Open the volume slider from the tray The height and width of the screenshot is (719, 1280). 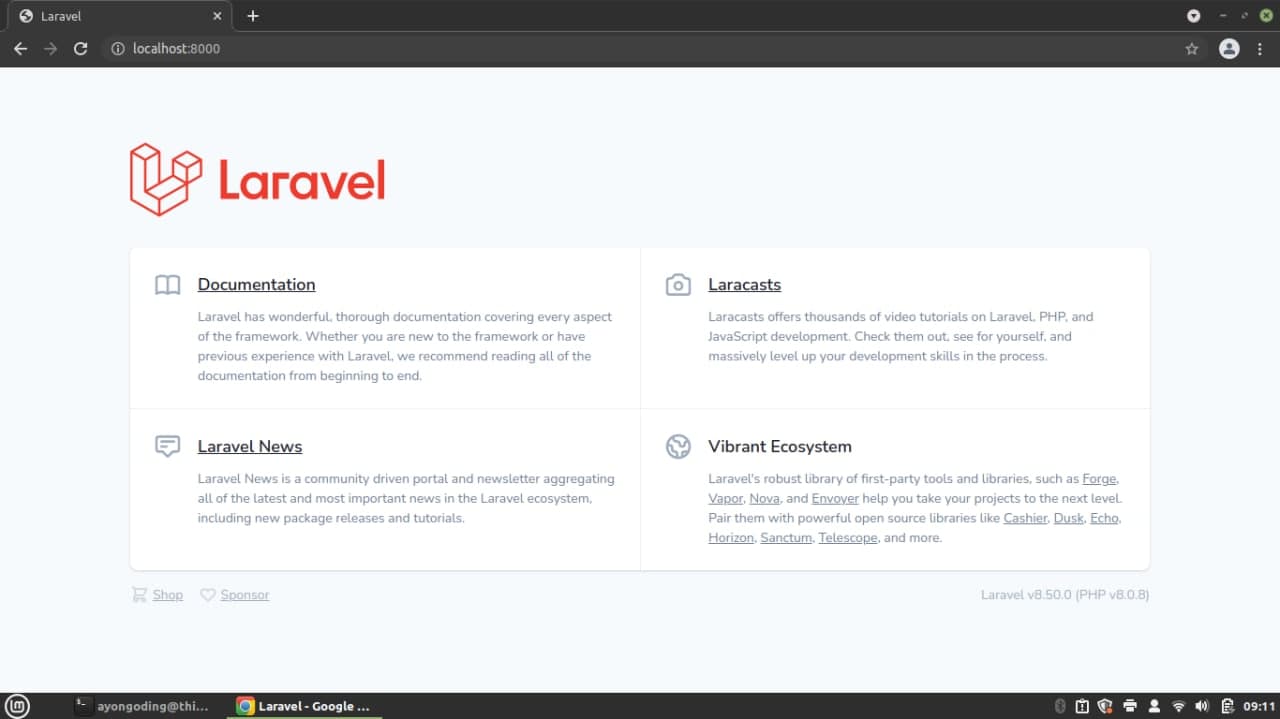click(1204, 706)
